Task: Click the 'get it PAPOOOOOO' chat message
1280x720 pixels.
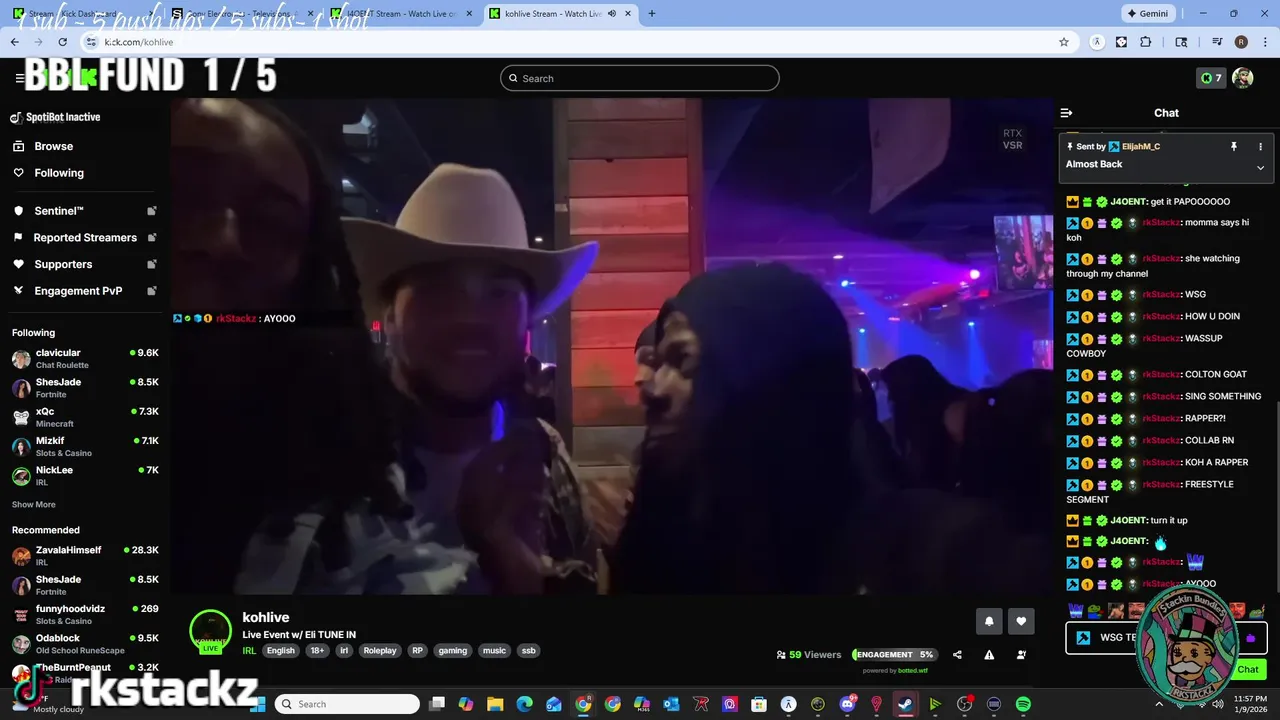Action: click(1190, 202)
